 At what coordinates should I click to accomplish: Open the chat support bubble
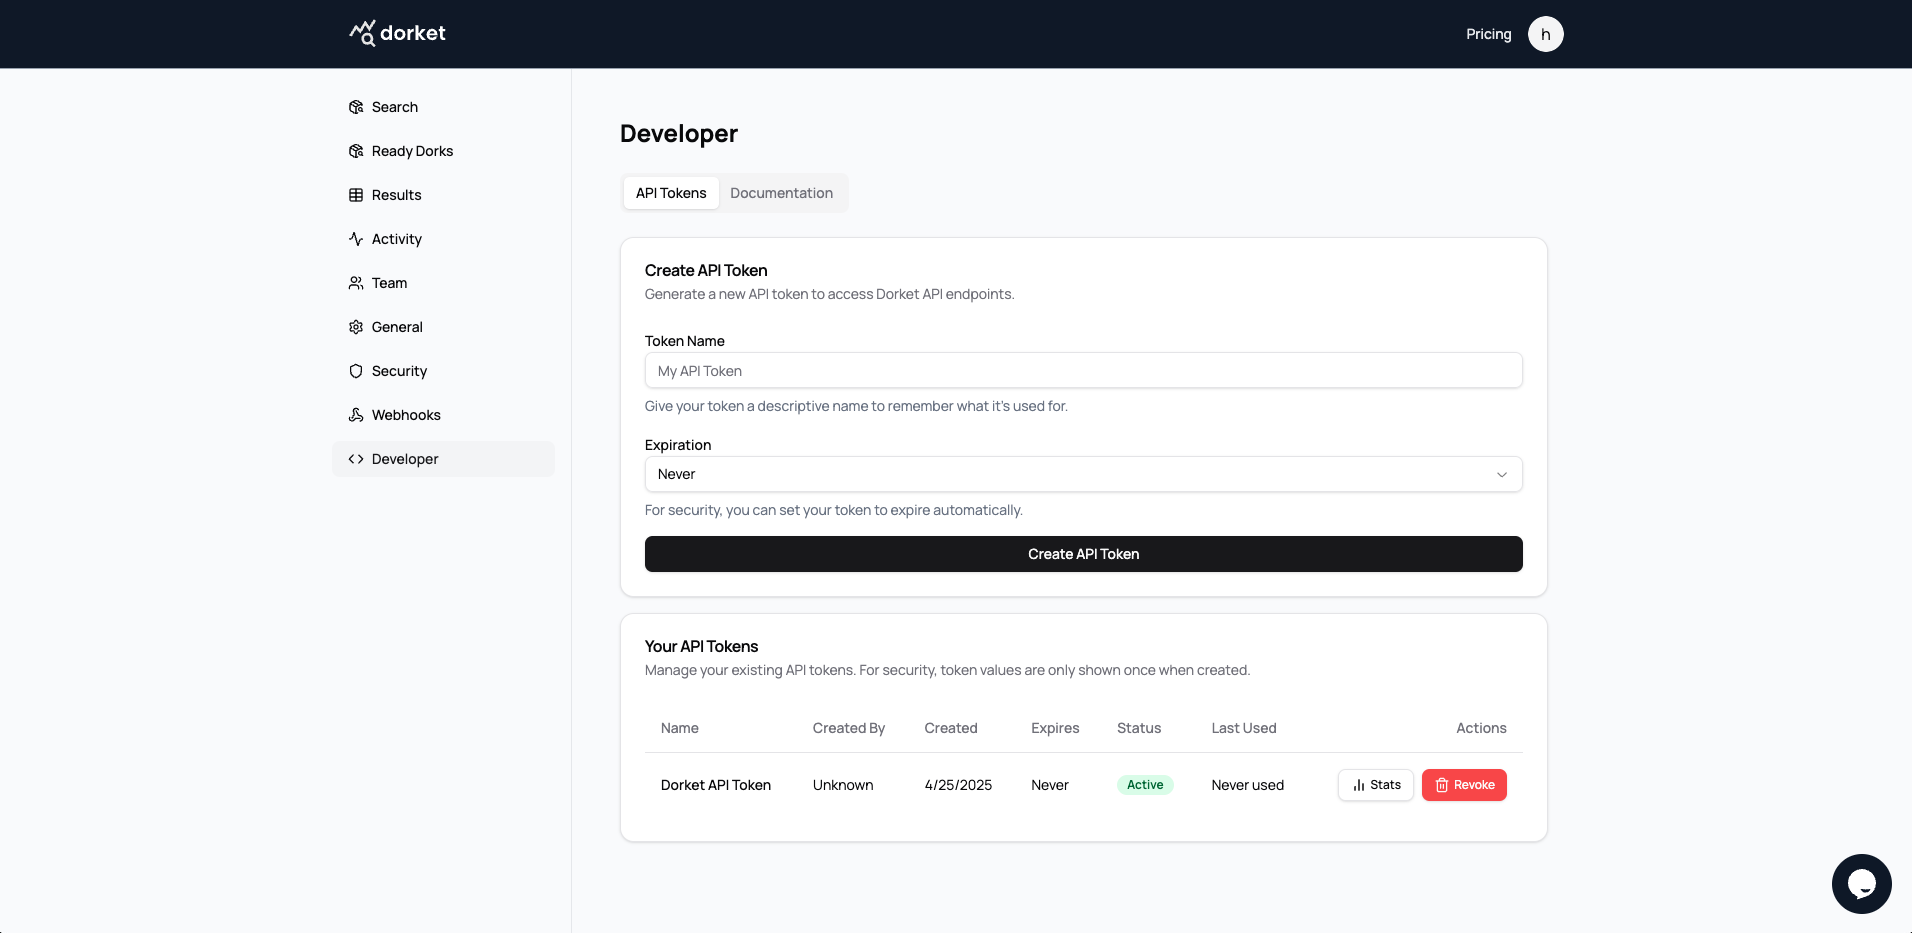coord(1861,883)
